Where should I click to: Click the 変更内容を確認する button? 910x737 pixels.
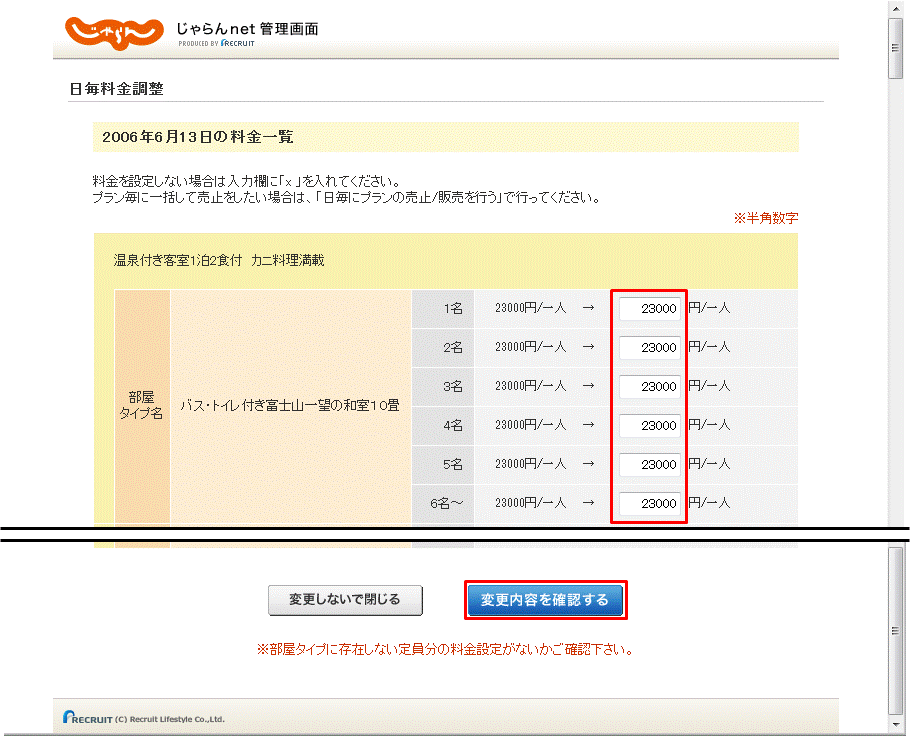point(545,600)
